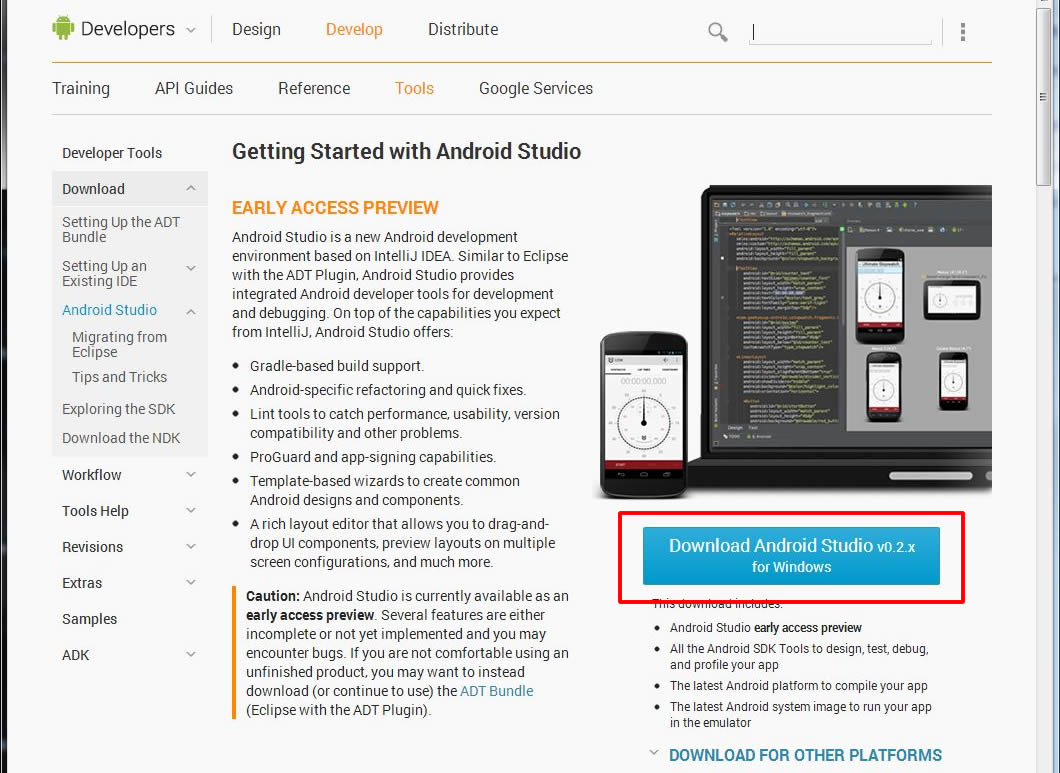Click the Android robot logo
1060x773 pixels.
point(63,28)
